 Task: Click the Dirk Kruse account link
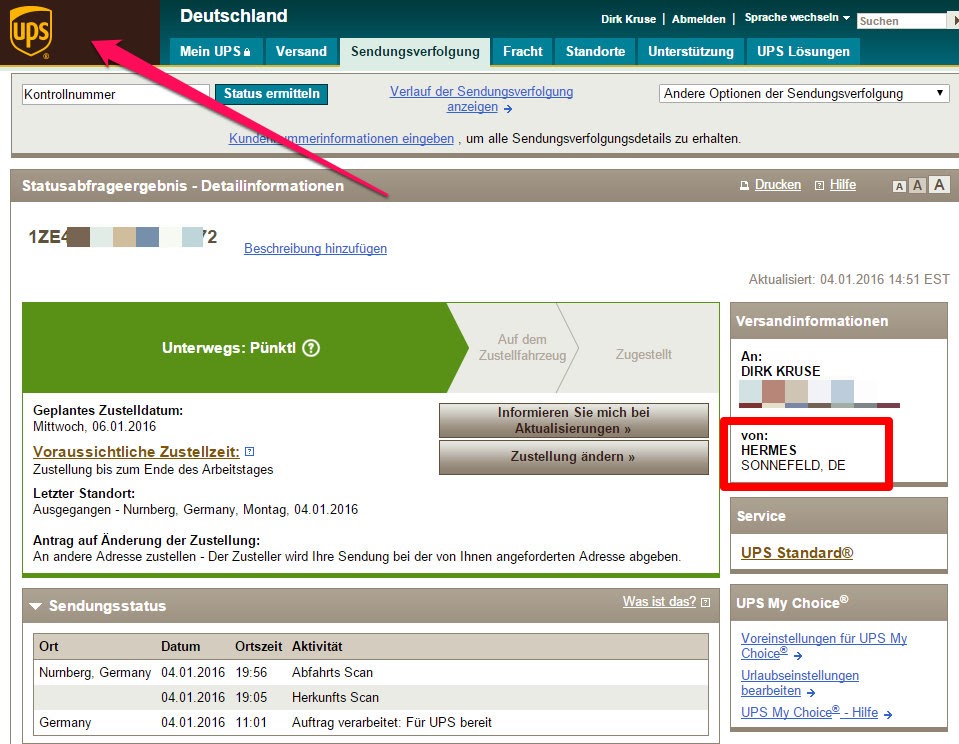coord(628,19)
